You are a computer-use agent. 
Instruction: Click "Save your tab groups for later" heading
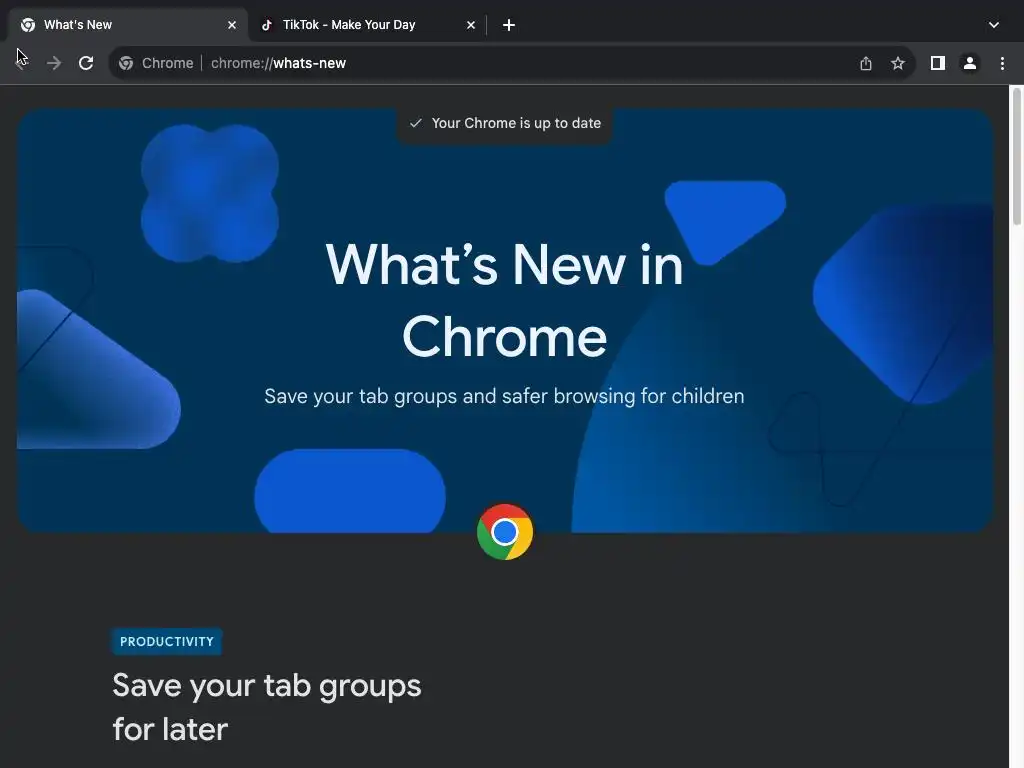[267, 707]
